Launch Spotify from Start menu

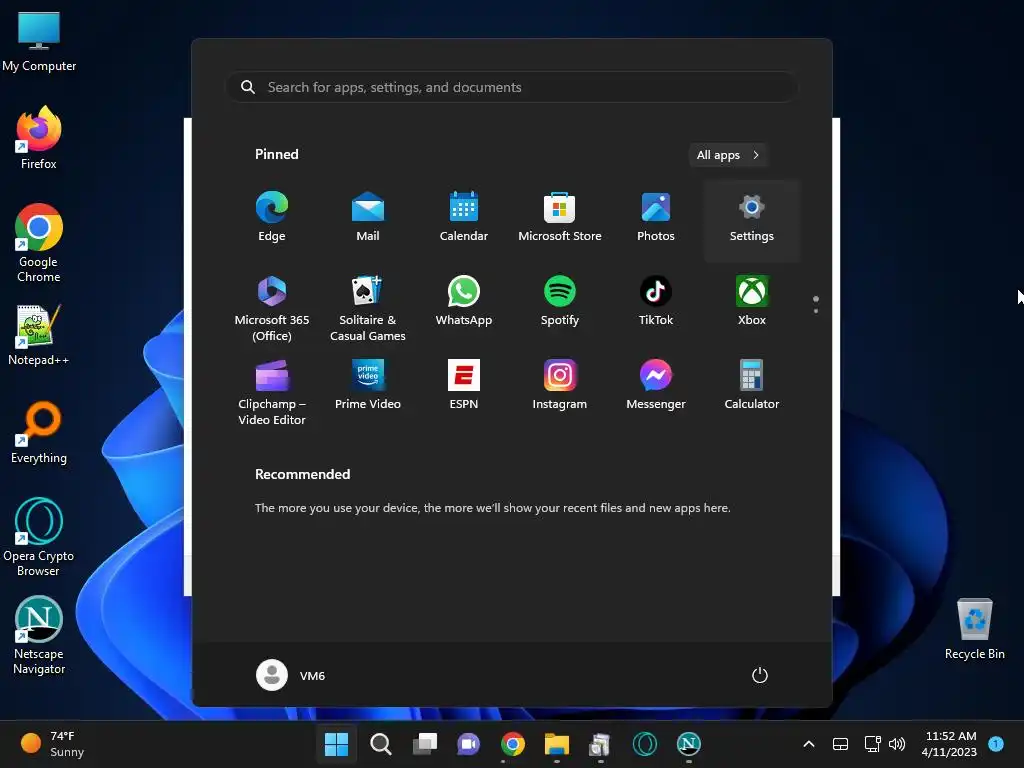tap(560, 302)
